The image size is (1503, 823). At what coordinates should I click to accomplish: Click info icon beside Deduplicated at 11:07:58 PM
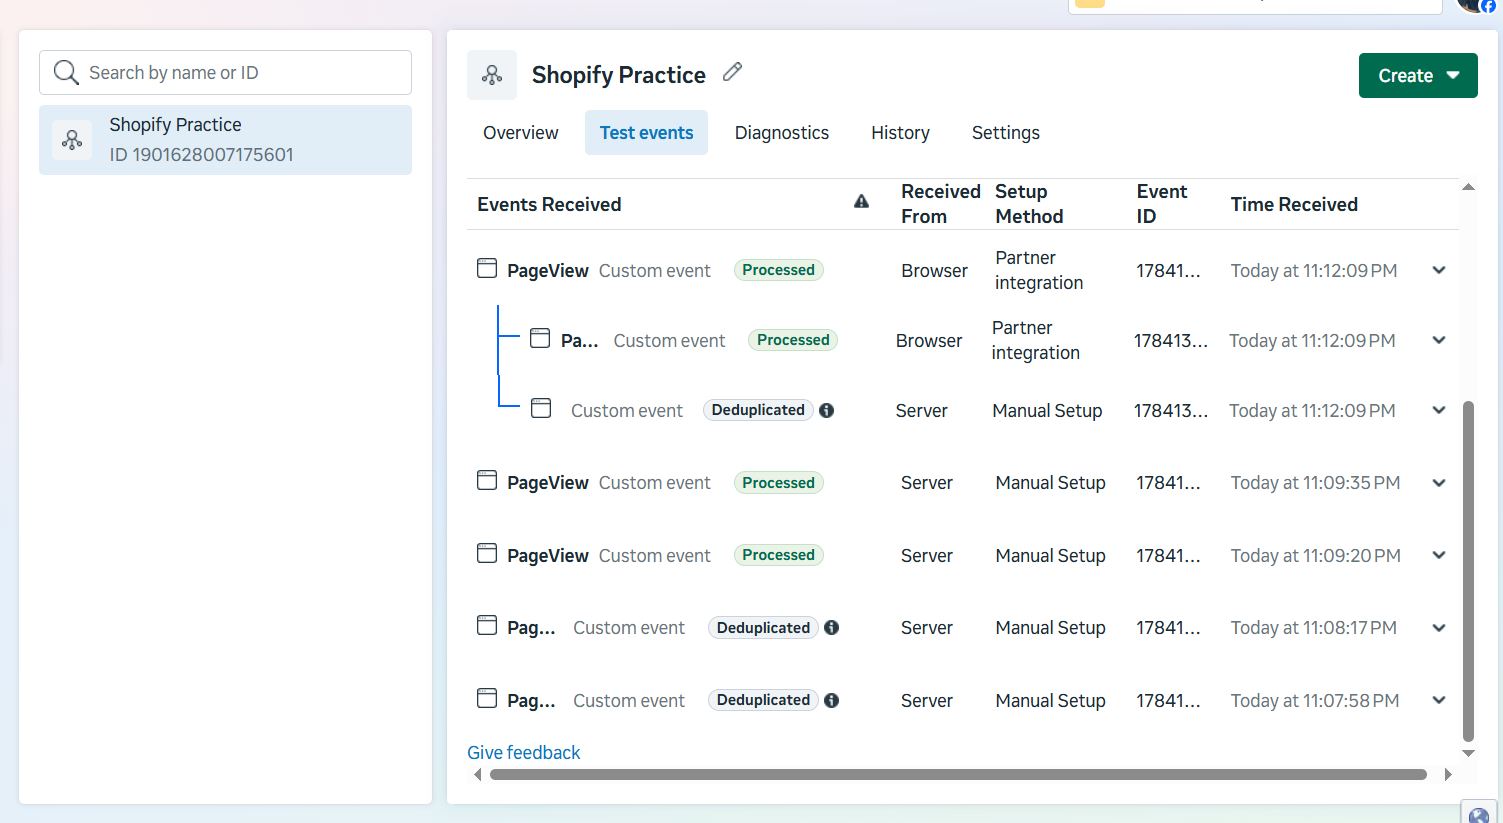coord(831,700)
